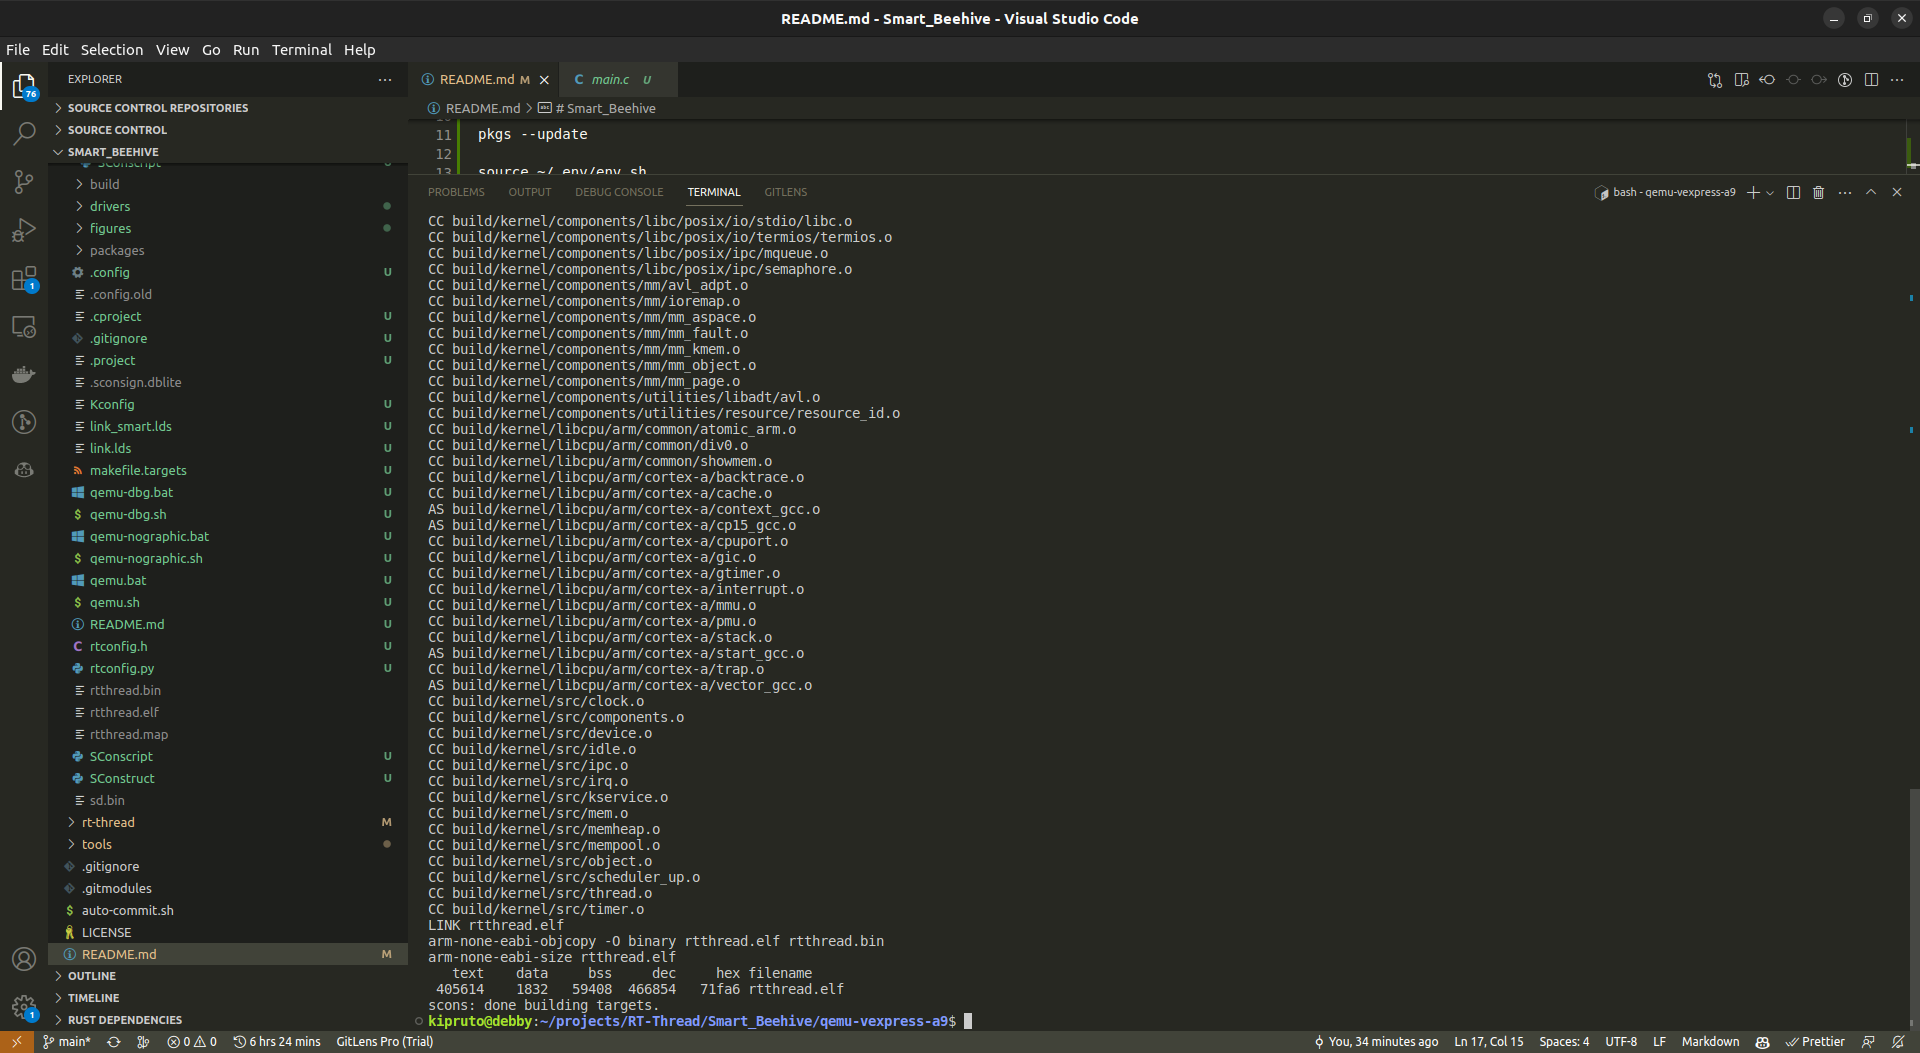The width and height of the screenshot is (1920, 1053).
Task: Expand the drivers folder
Action: click(x=110, y=206)
